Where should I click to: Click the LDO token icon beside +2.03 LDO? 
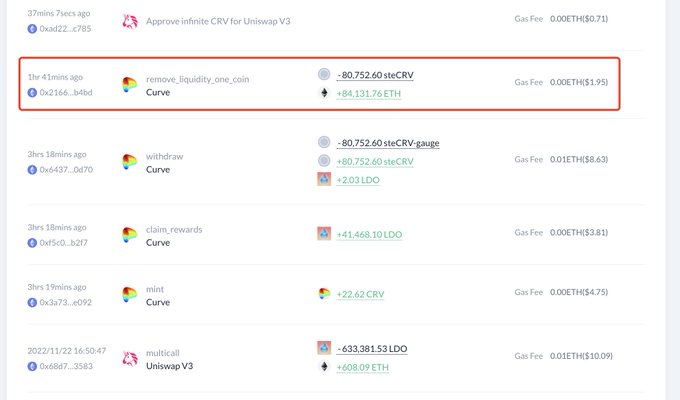tap(324, 179)
